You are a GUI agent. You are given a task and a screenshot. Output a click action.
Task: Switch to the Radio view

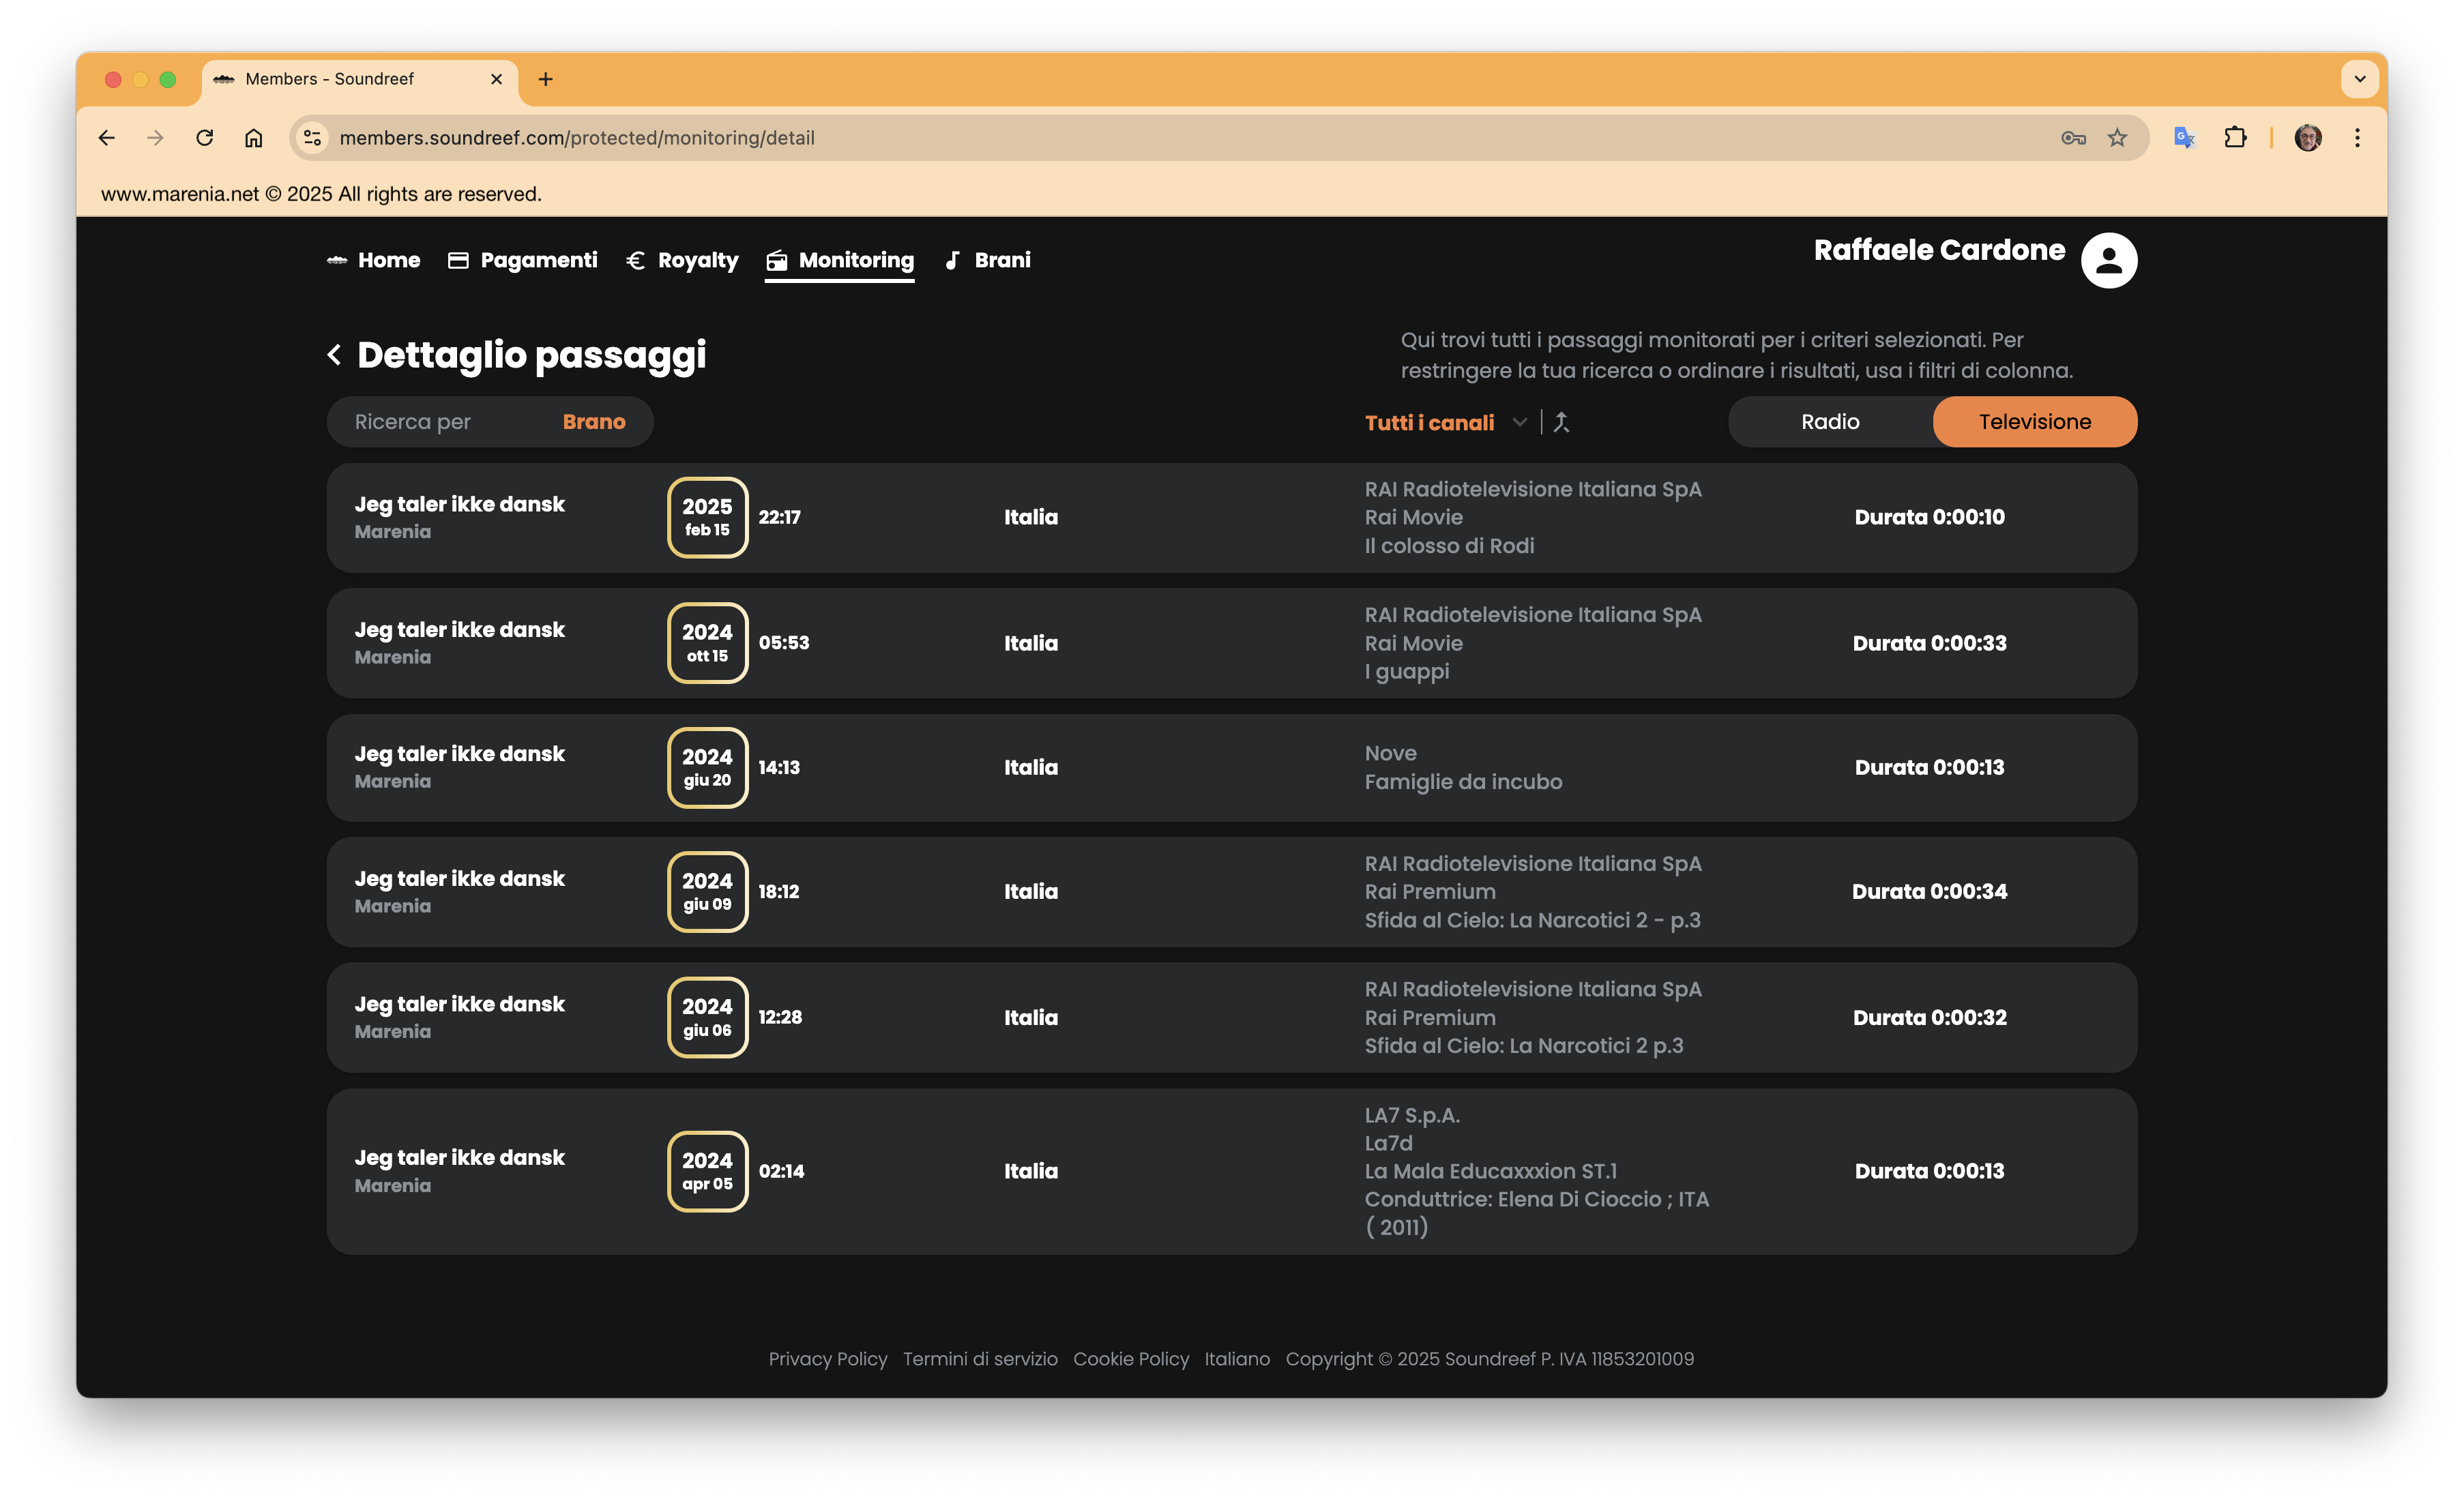(x=1830, y=422)
